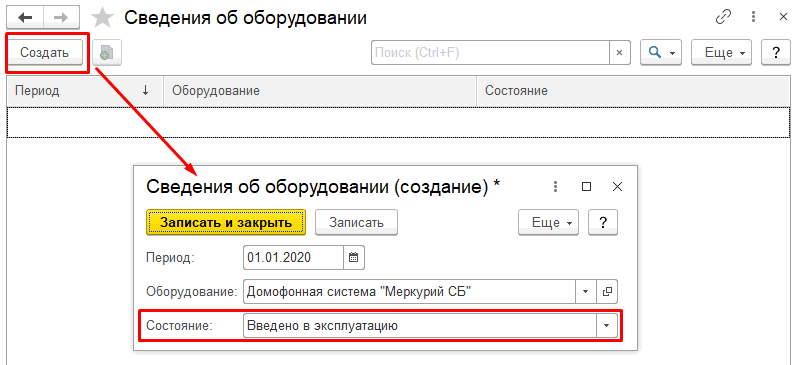Sort by the Период column header

85,91
